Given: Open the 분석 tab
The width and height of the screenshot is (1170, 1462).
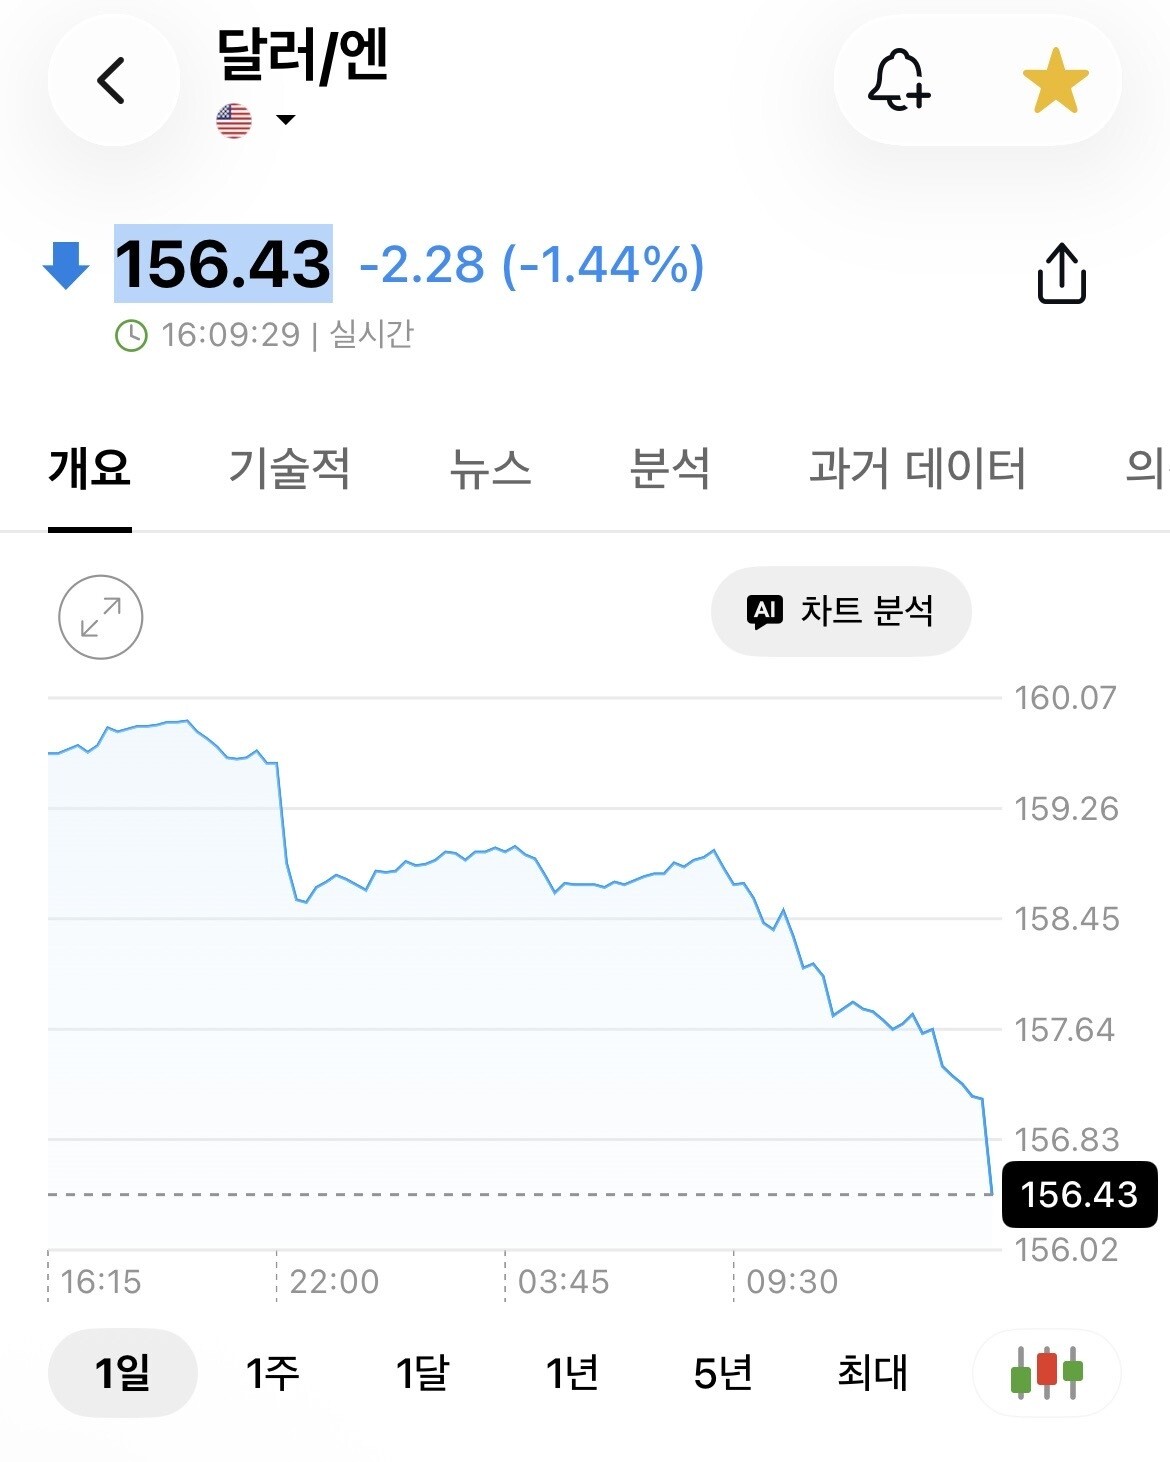Looking at the screenshot, I should (x=670, y=468).
